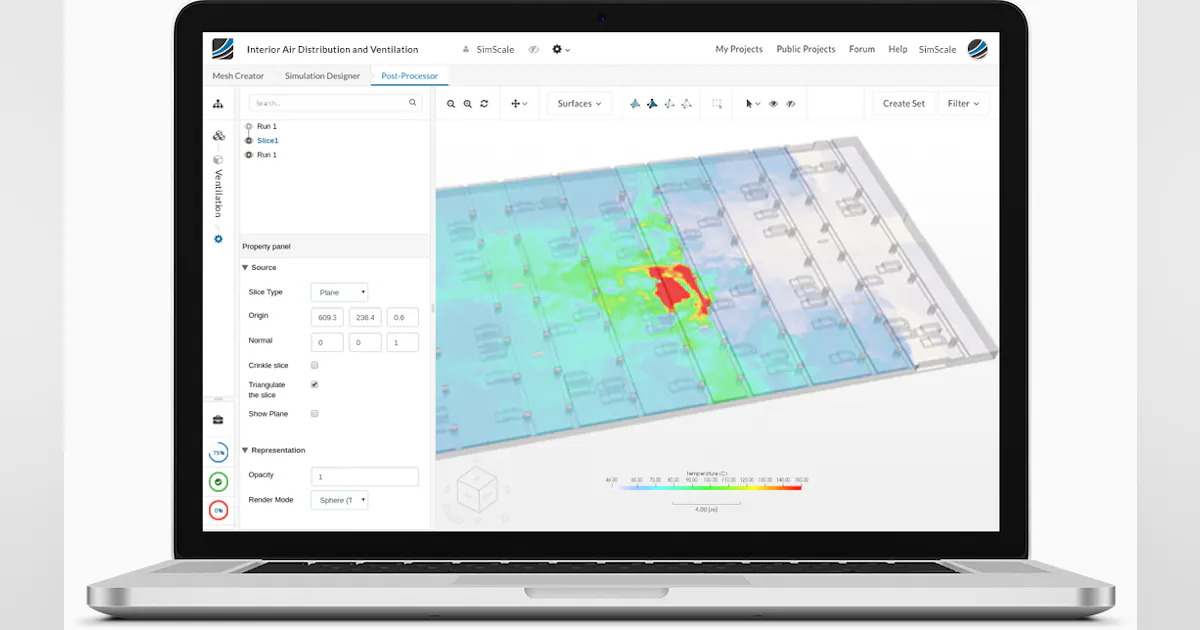Click the green checkmark status circle
Viewport: 1200px width, 630px height.
click(x=218, y=482)
